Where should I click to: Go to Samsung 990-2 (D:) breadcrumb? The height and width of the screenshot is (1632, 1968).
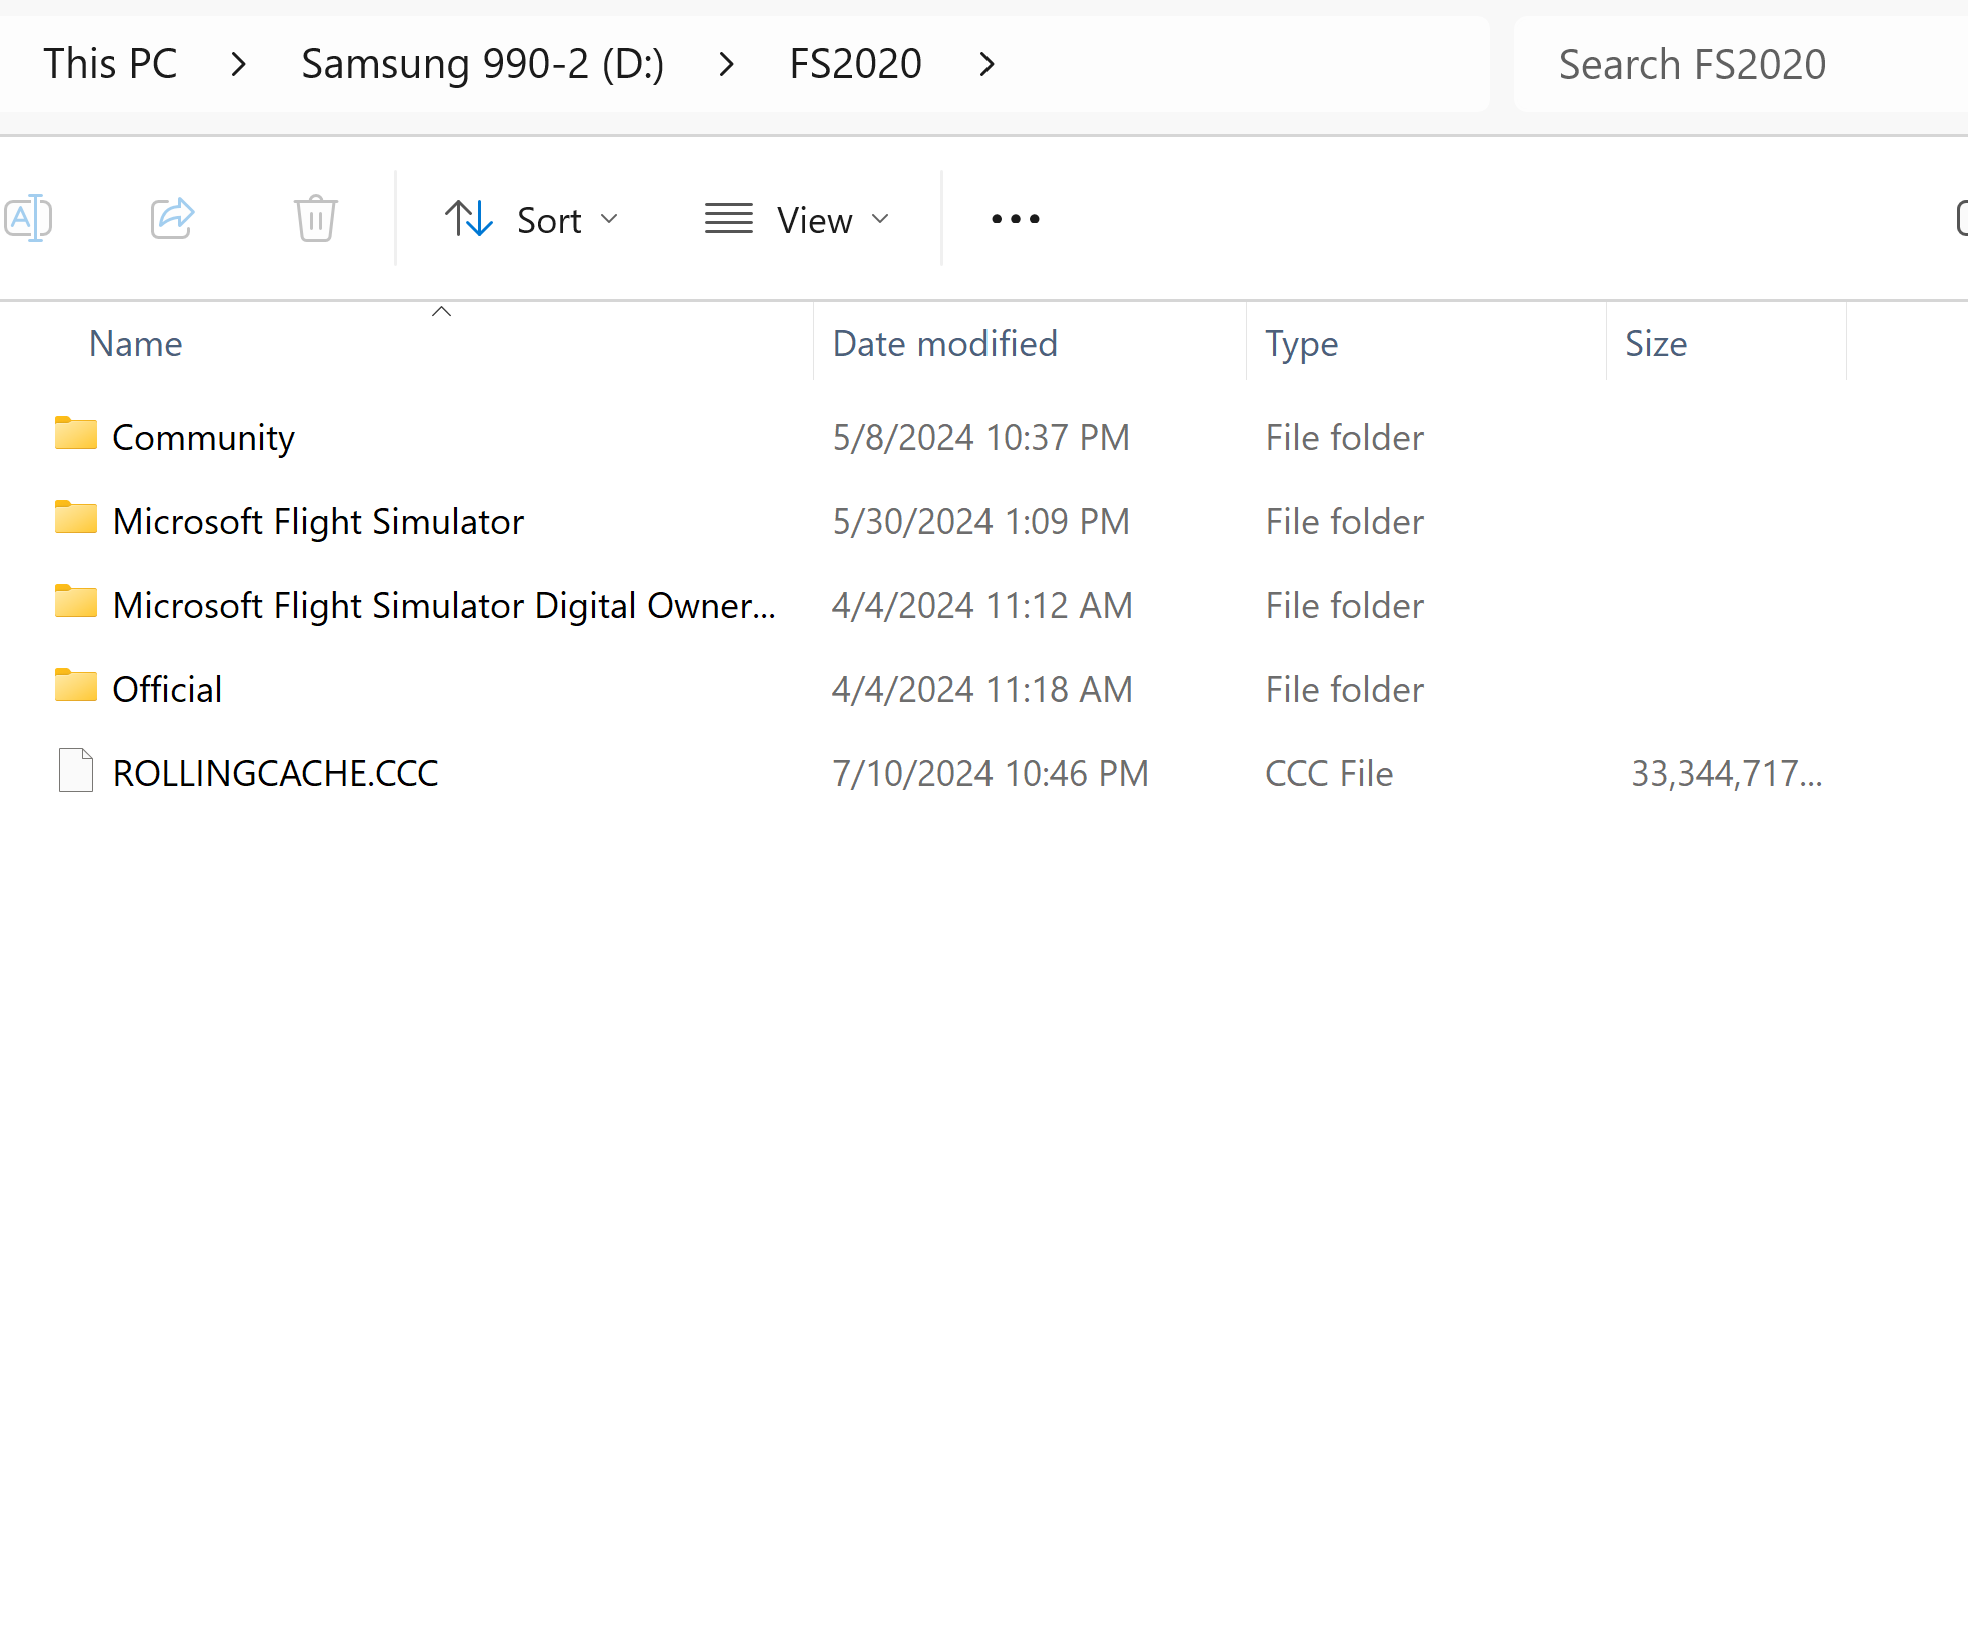[x=482, y=65]
